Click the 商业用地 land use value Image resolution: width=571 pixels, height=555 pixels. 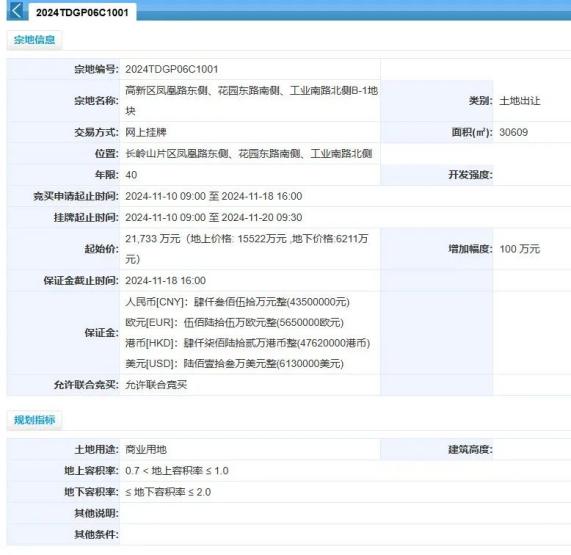[146, 449]
